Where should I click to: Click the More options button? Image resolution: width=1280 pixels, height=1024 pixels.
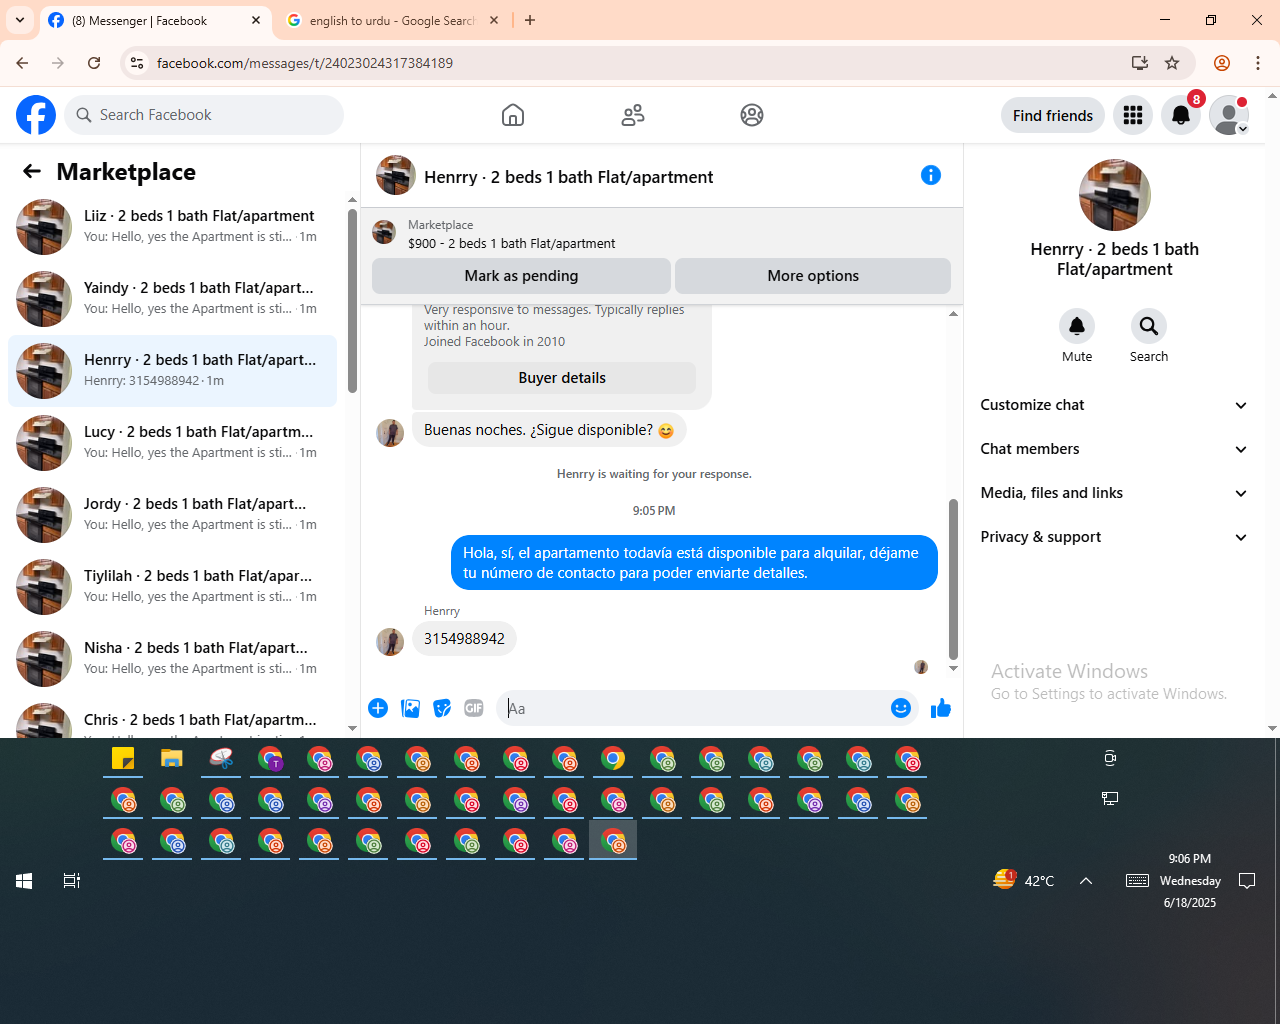coord(813,276)
